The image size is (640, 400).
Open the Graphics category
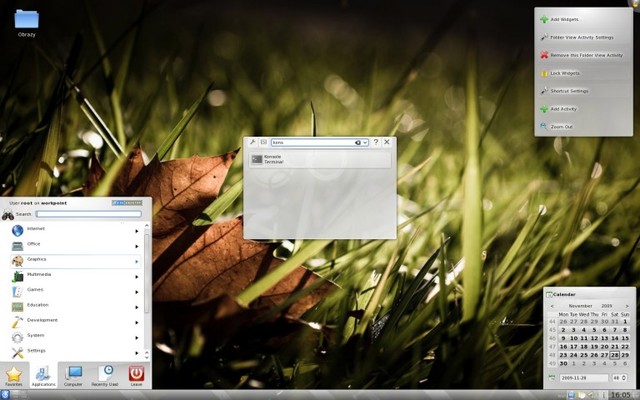click(76, 261)
